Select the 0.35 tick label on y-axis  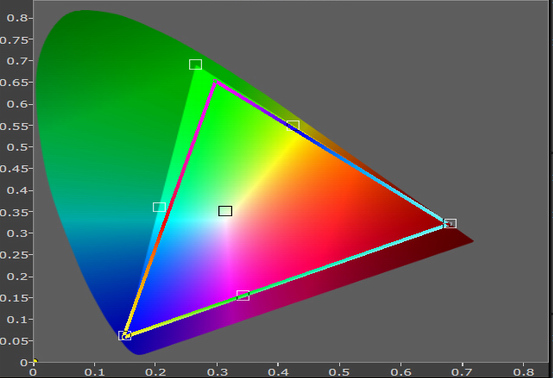(x=14, y=212)
